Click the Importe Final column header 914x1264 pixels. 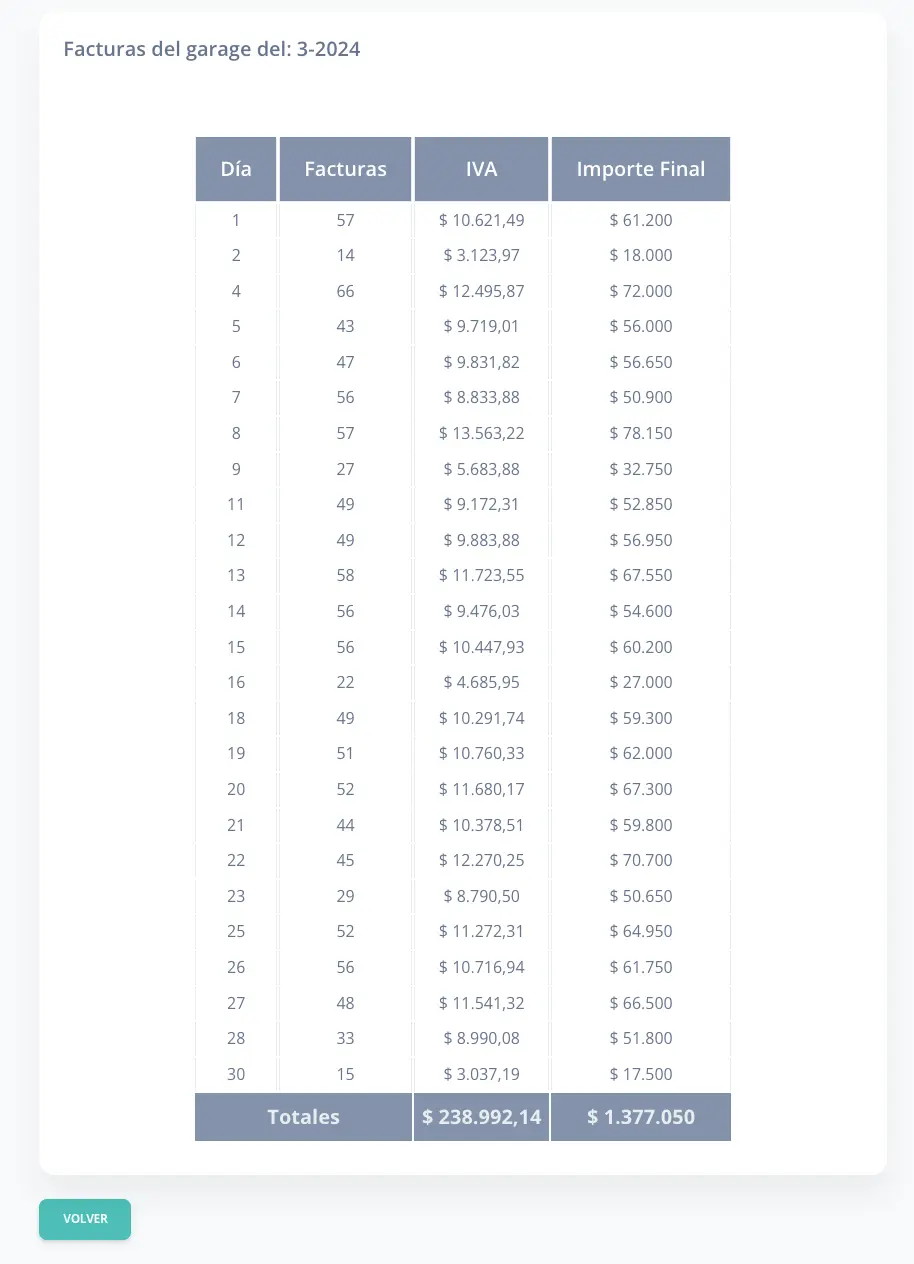[641, 169]
